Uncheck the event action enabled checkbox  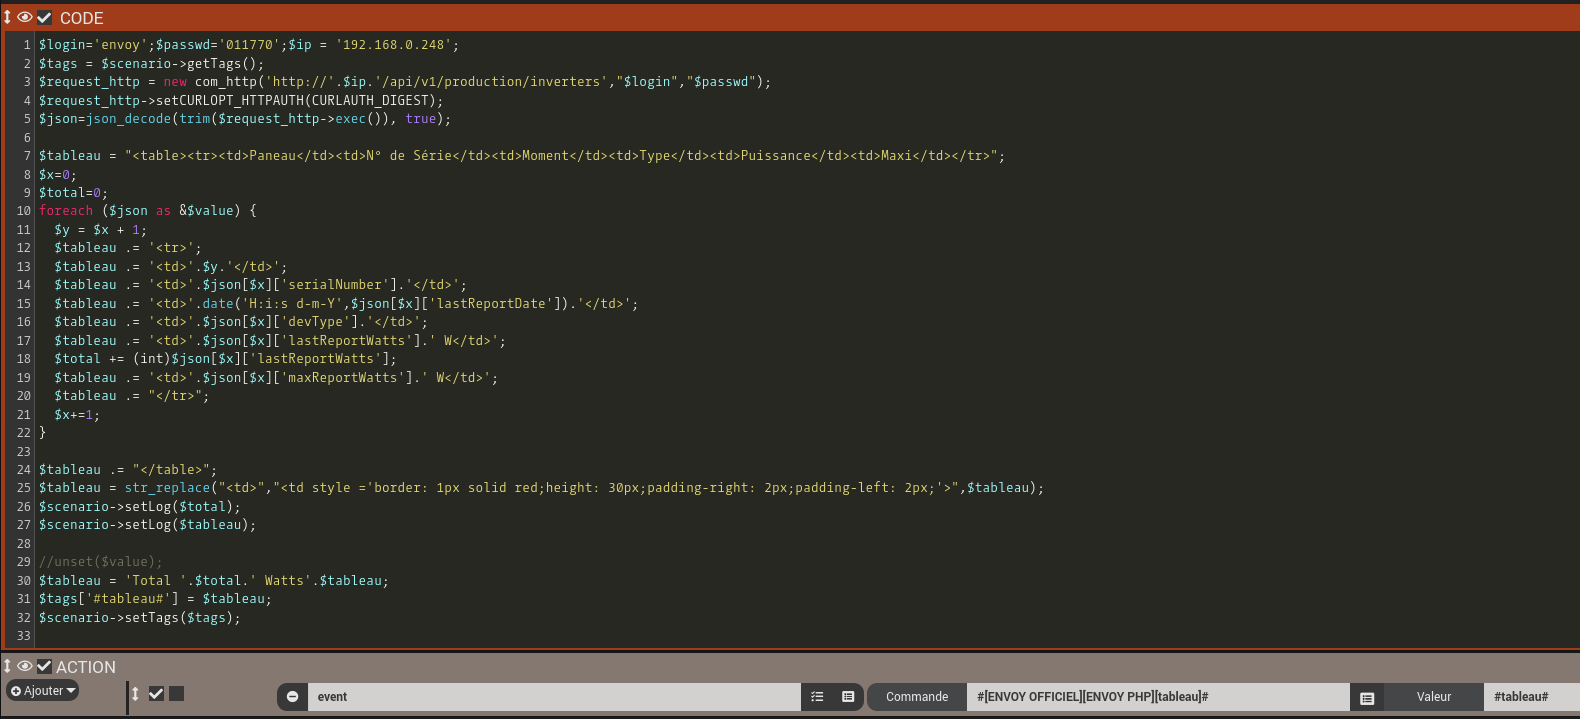156,694
